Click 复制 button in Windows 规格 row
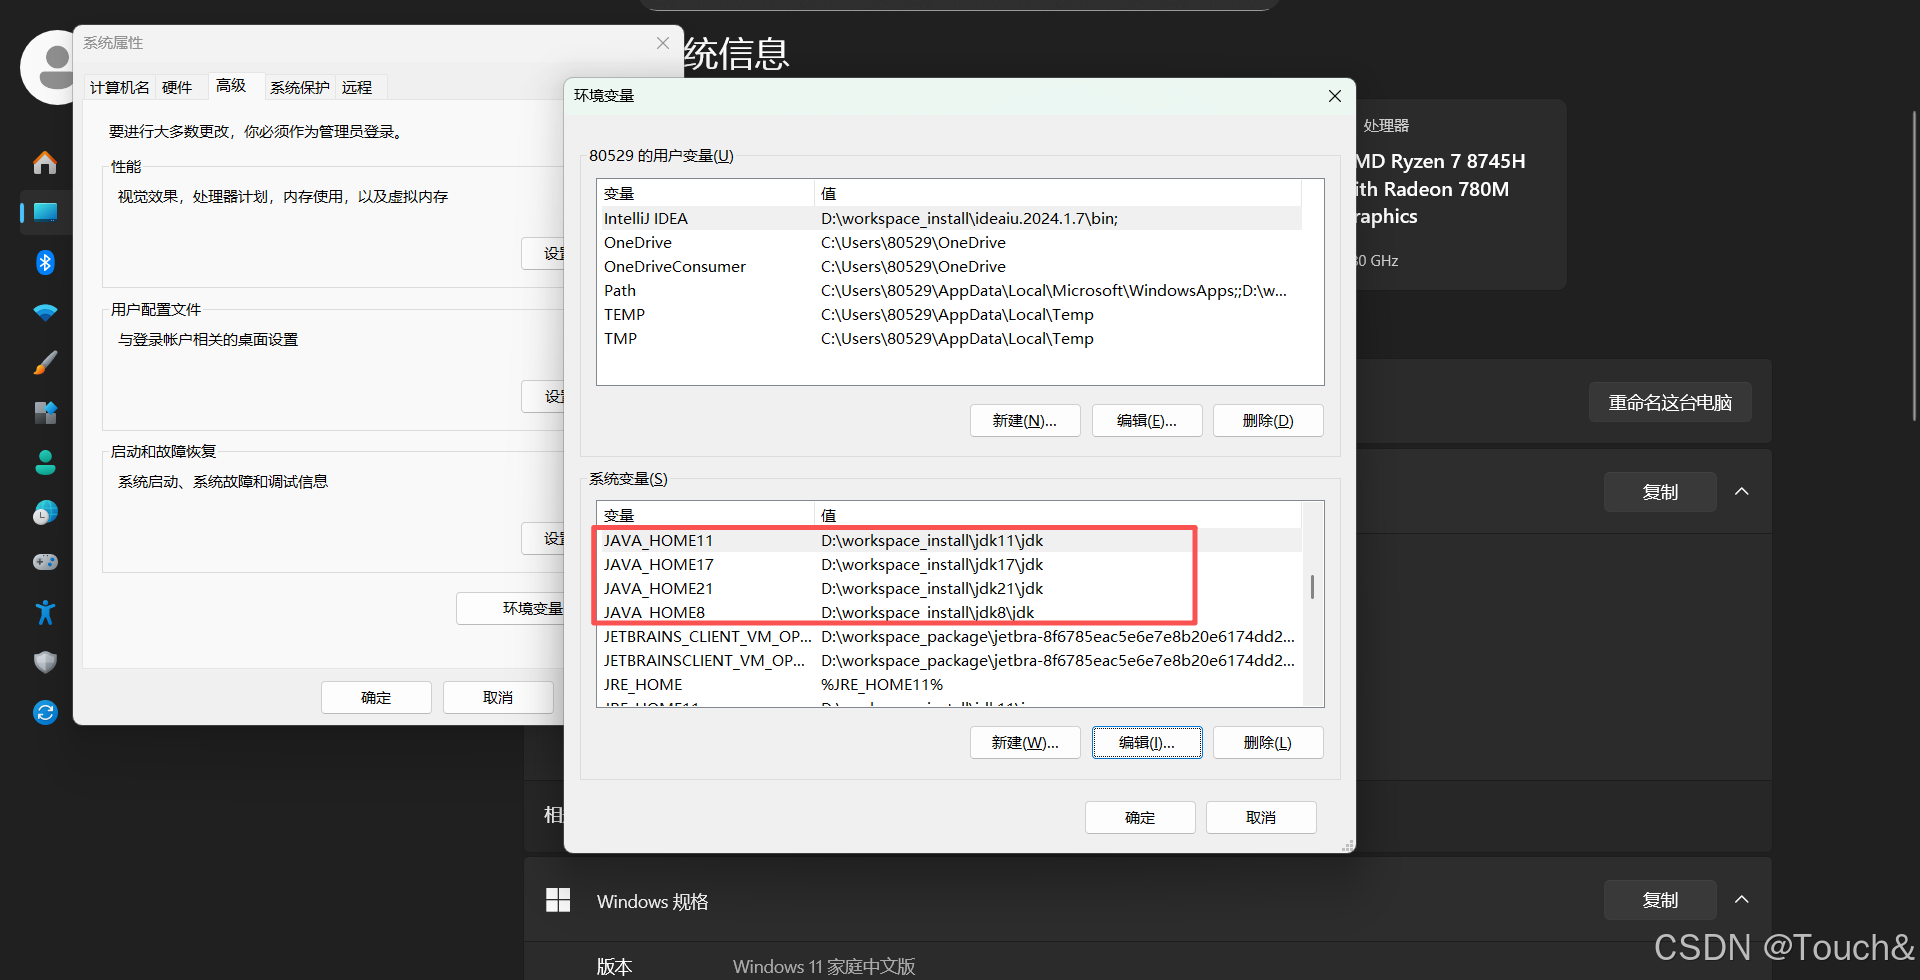This screenshot has height=980, width=1920. [1660, 900]
